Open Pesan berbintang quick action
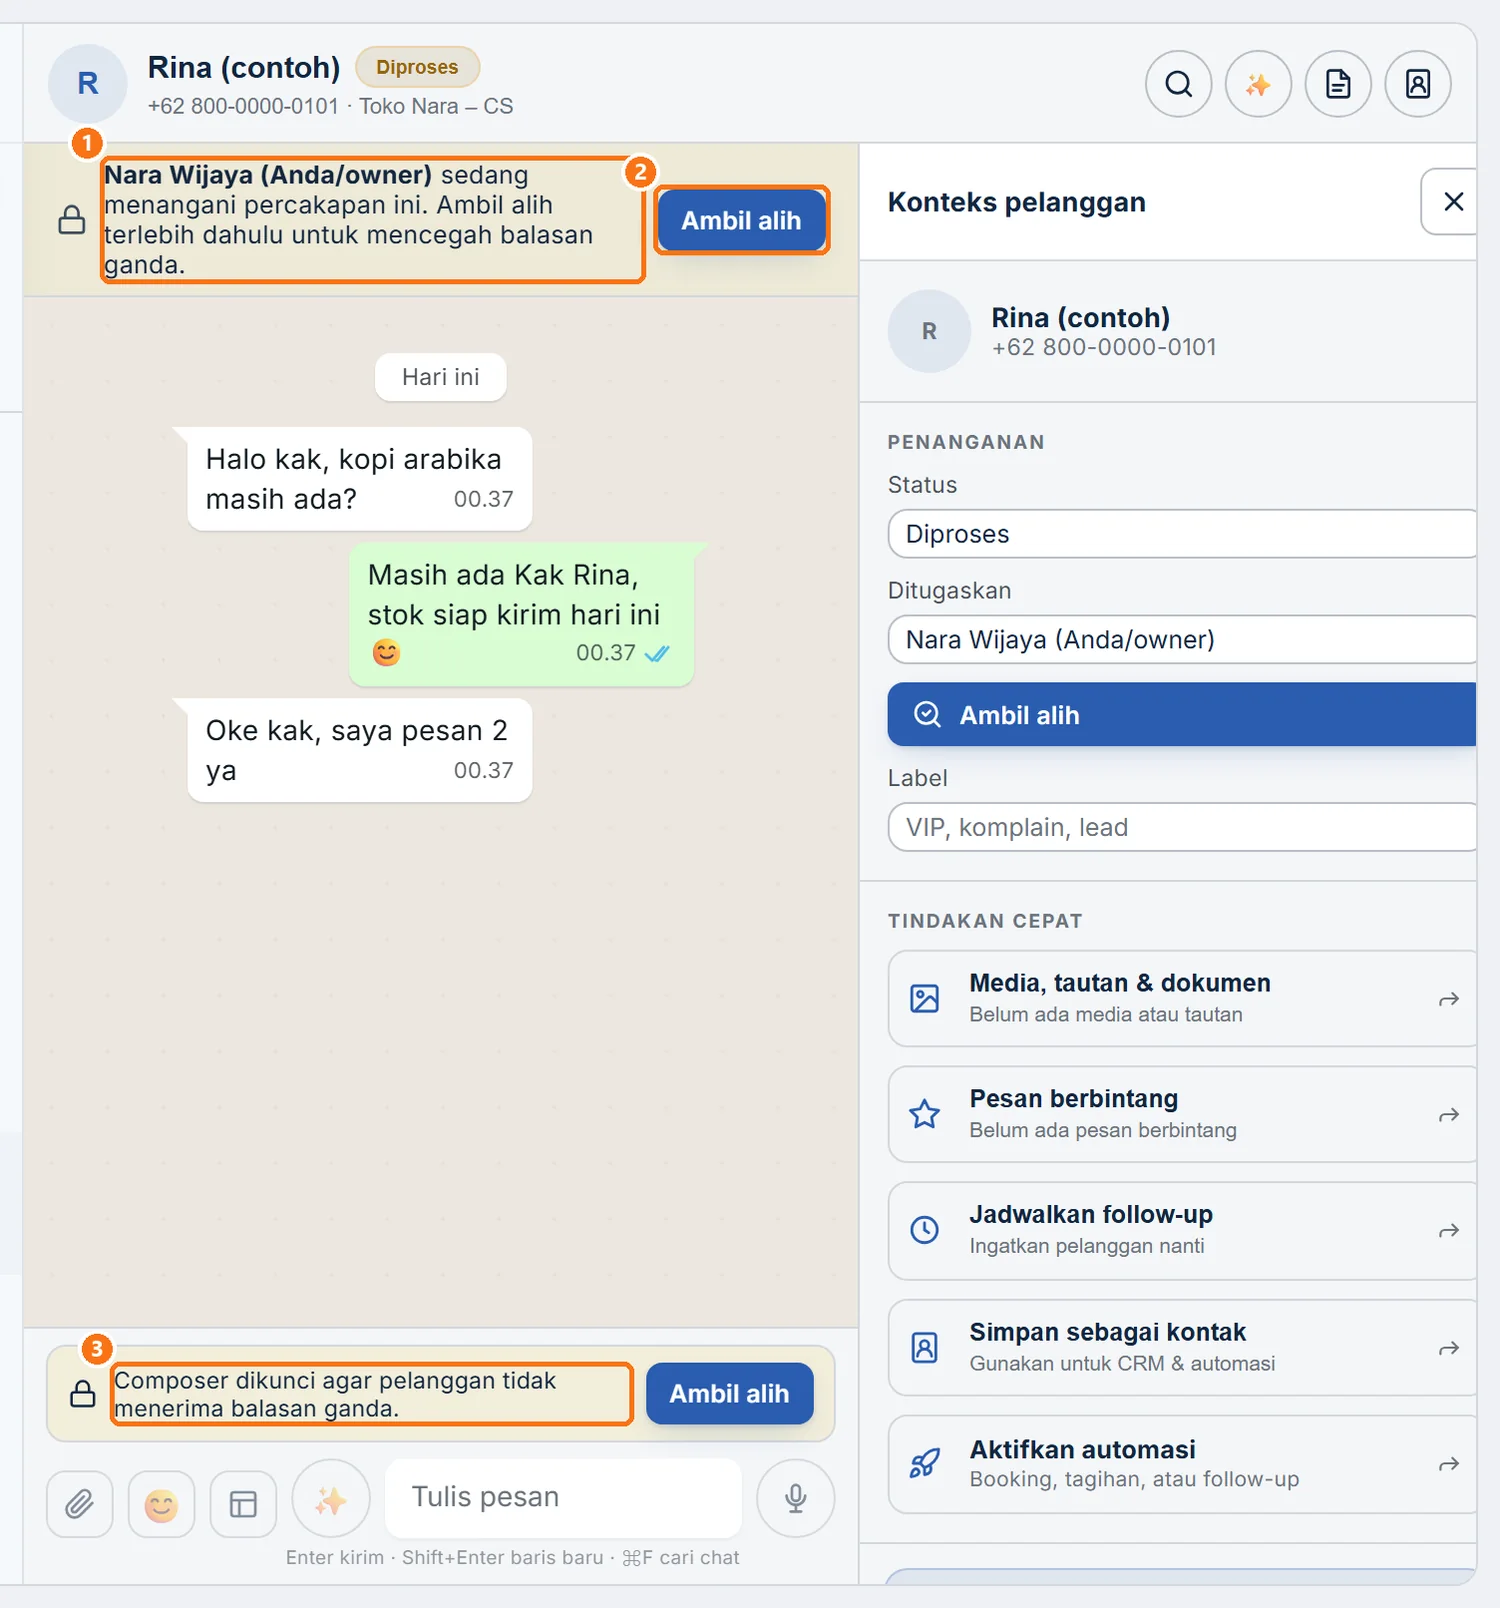1500x1608 pixels. (1182, 1114)
